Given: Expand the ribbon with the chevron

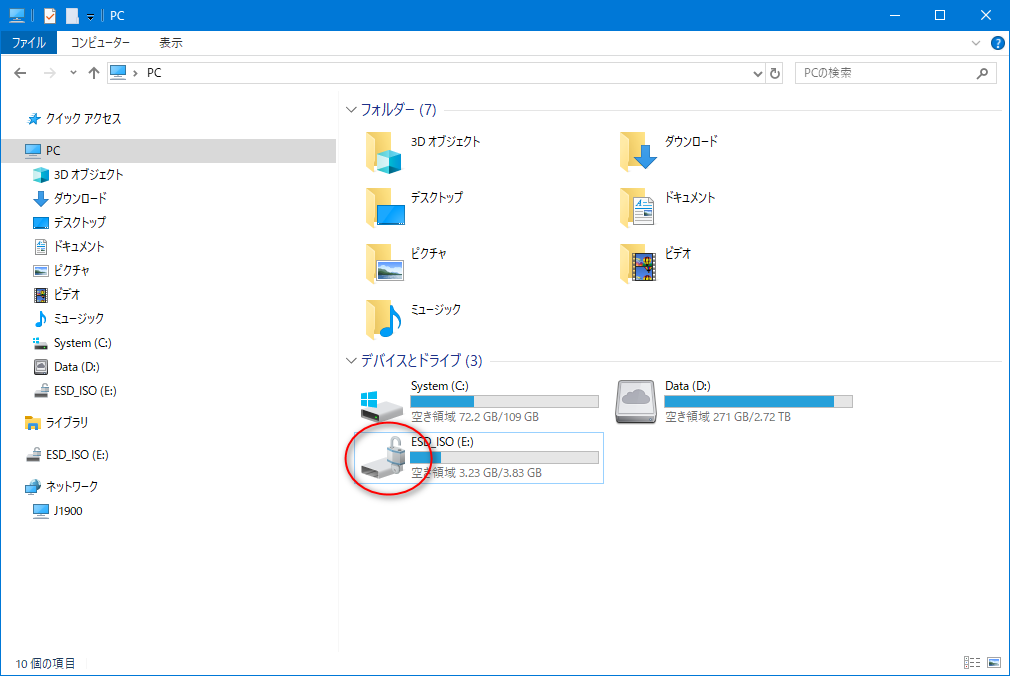Looking at the screenshot, I should [x=977, y=43].
